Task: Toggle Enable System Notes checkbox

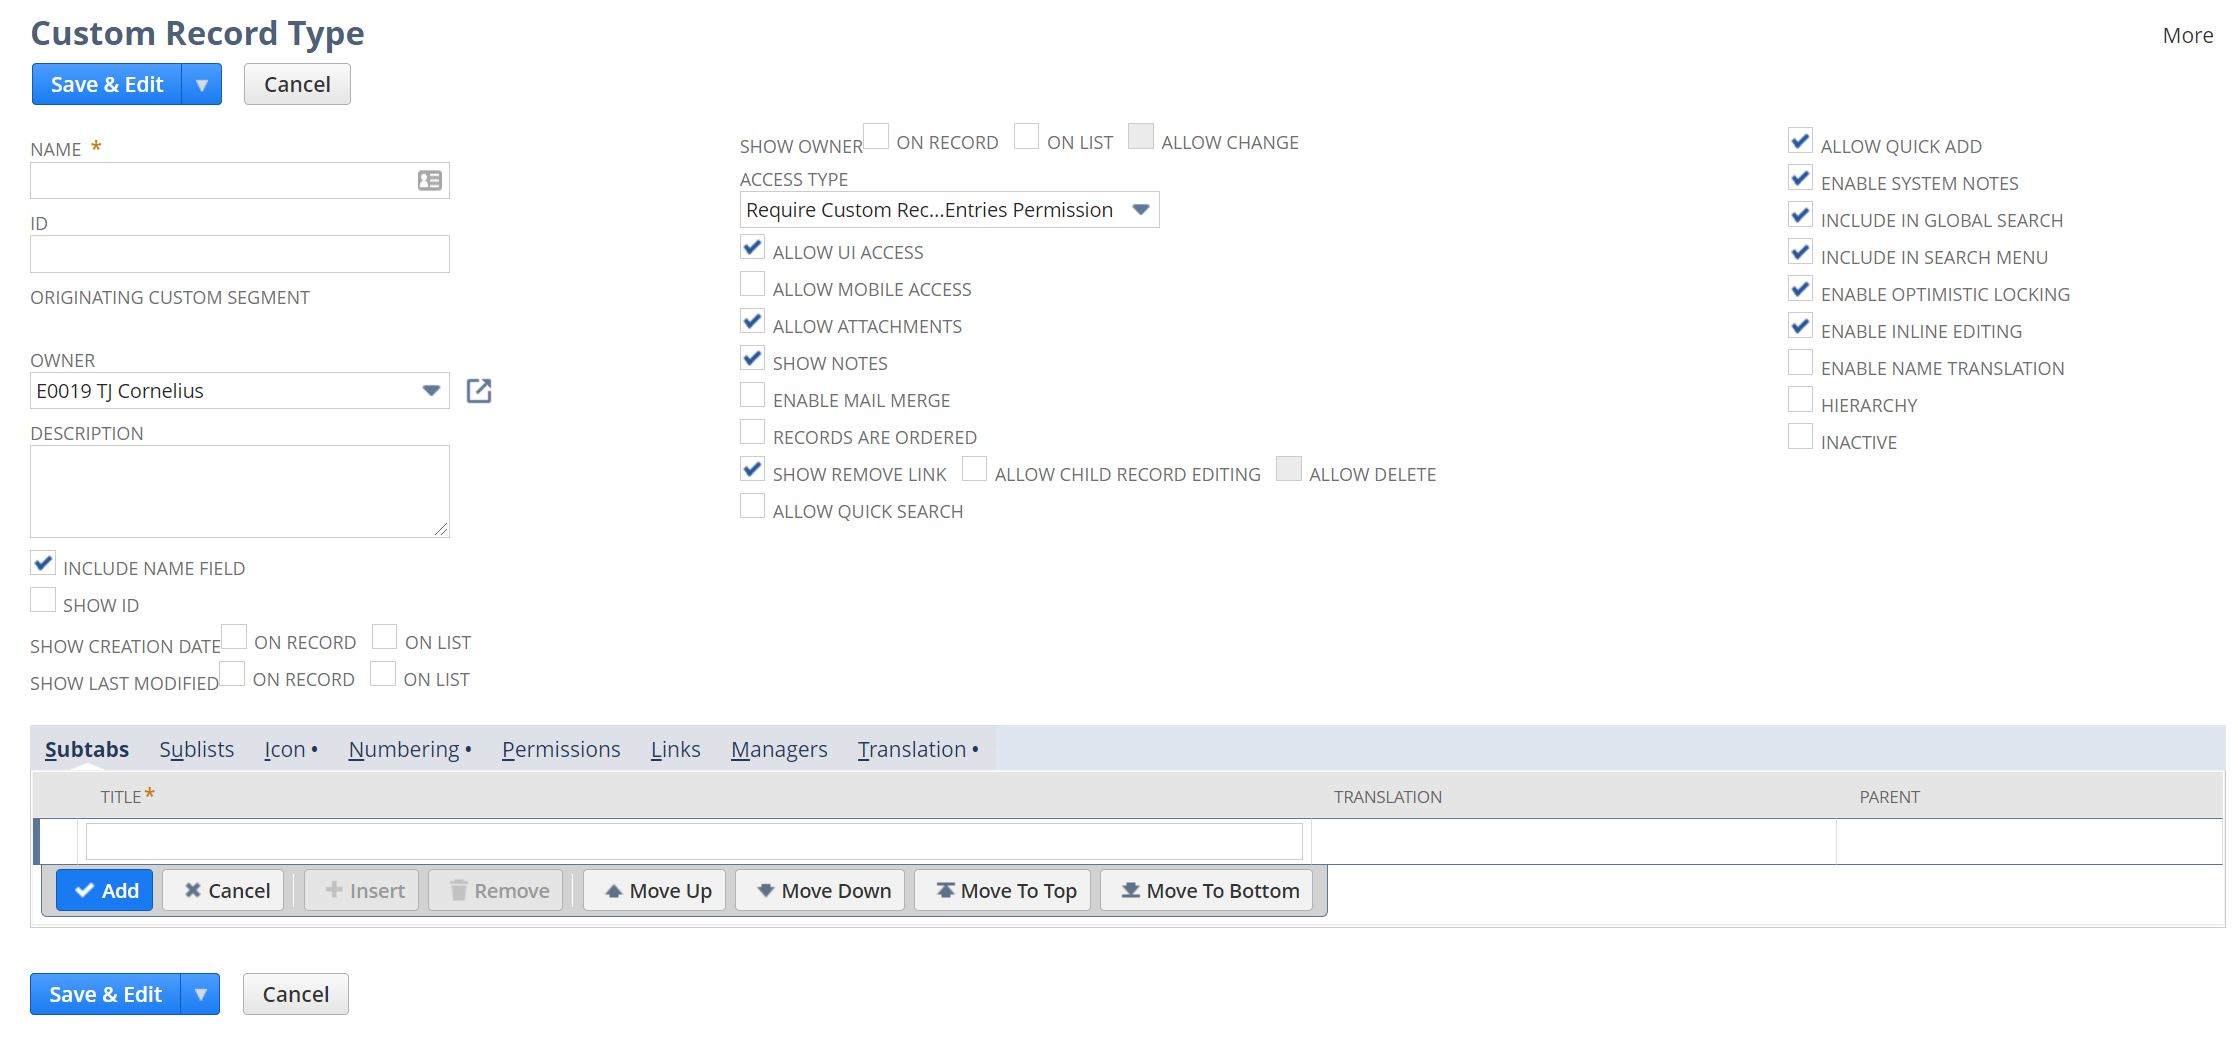Action: 1801,178
